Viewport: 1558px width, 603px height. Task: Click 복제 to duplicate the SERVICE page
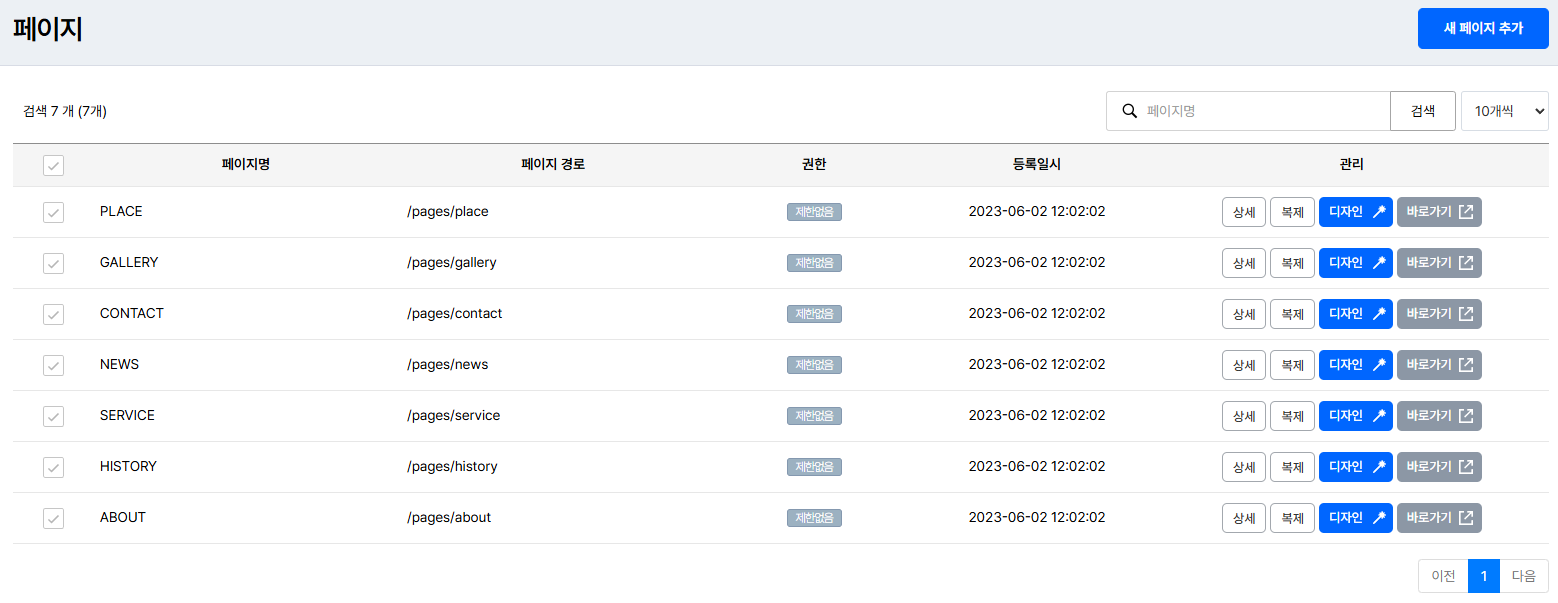point(1292,416)
